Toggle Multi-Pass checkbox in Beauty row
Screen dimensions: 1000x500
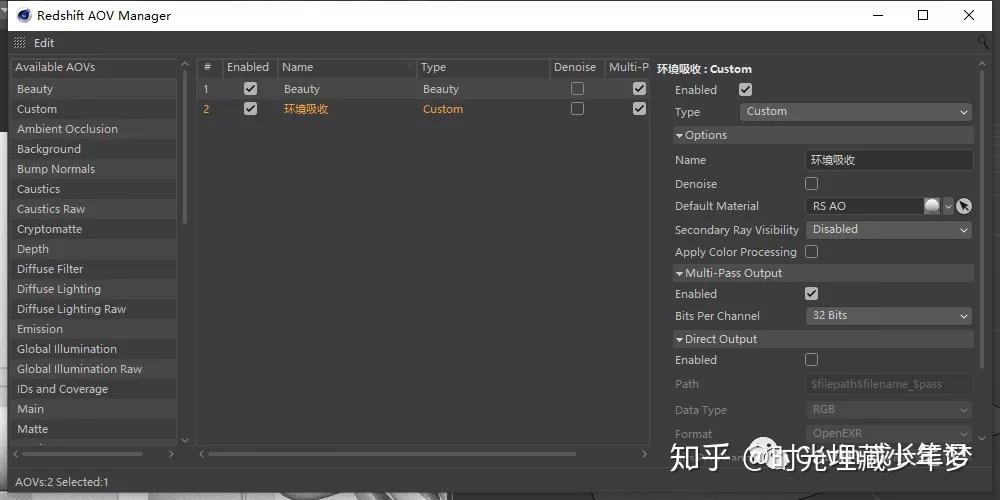pos(639,89)
